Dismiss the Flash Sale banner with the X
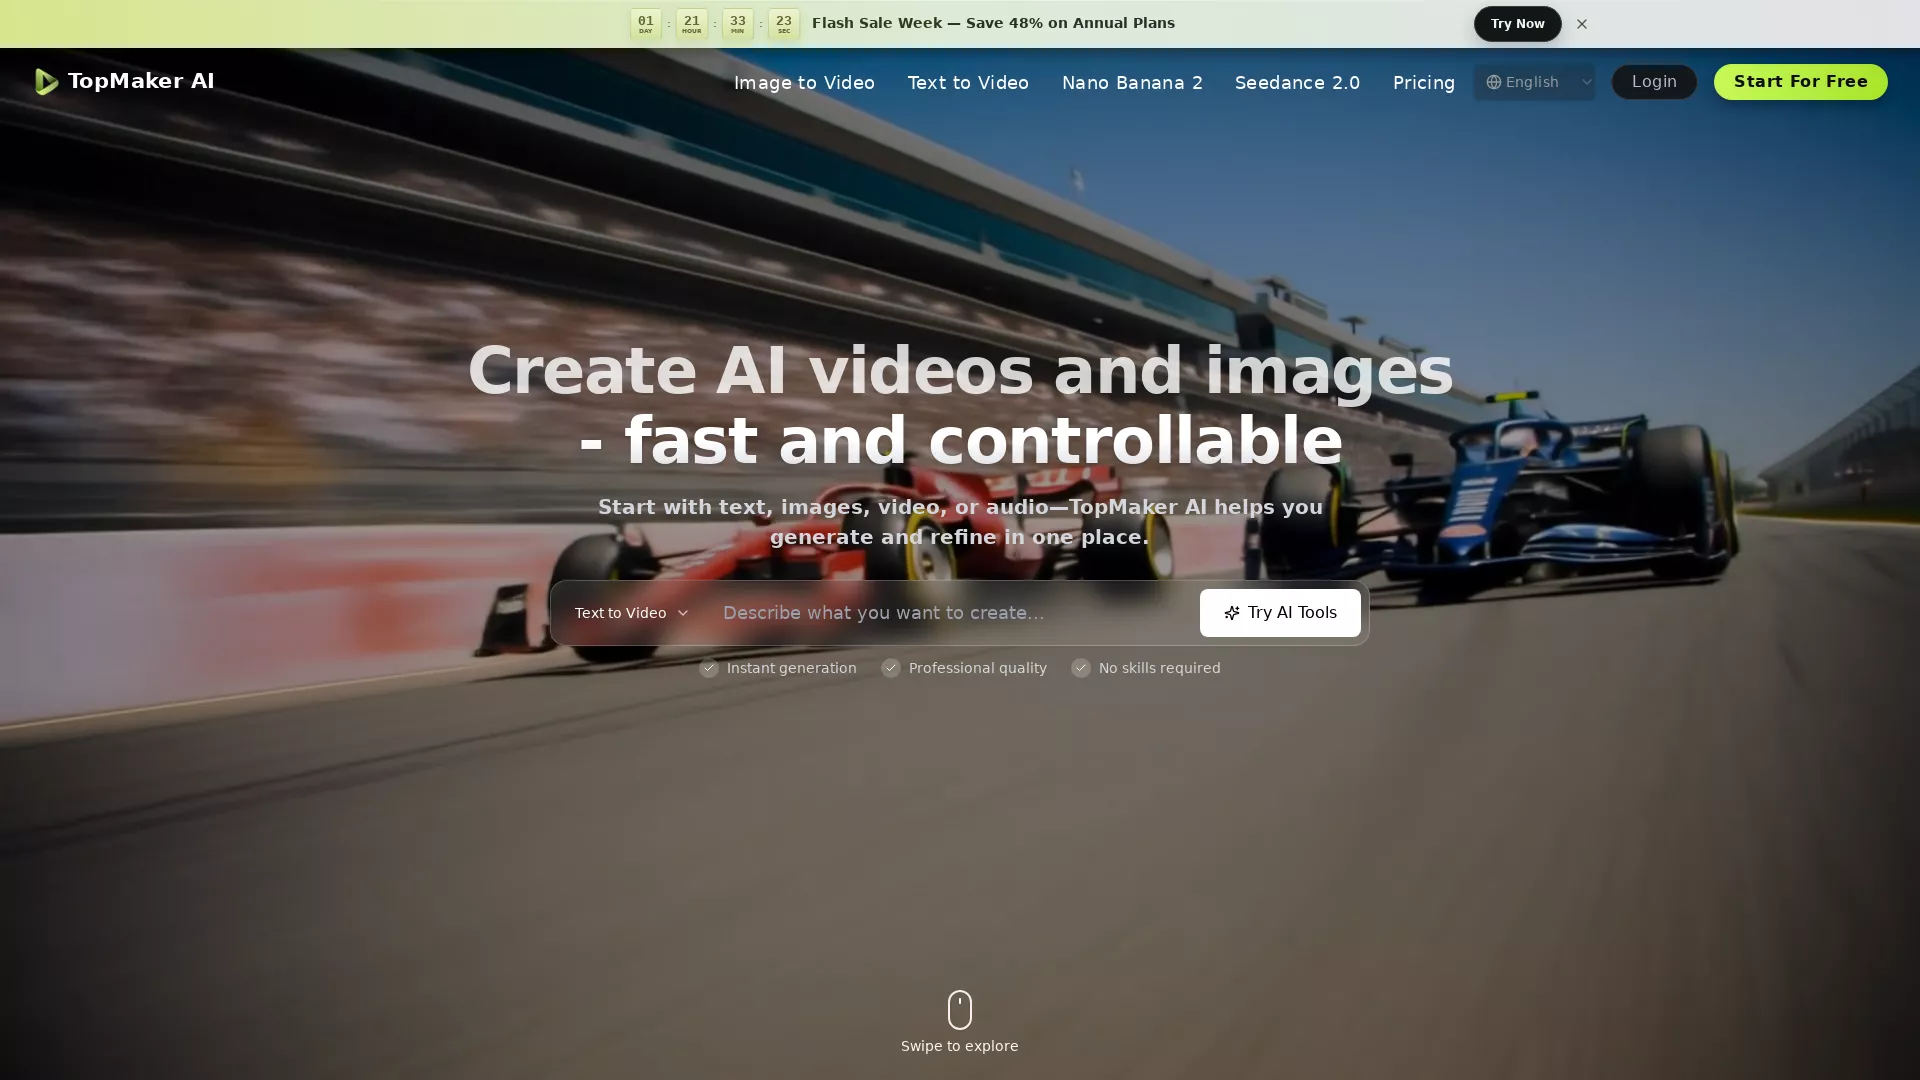The width and height of the screenshot is (1920, 1080). click(1581, 23)
